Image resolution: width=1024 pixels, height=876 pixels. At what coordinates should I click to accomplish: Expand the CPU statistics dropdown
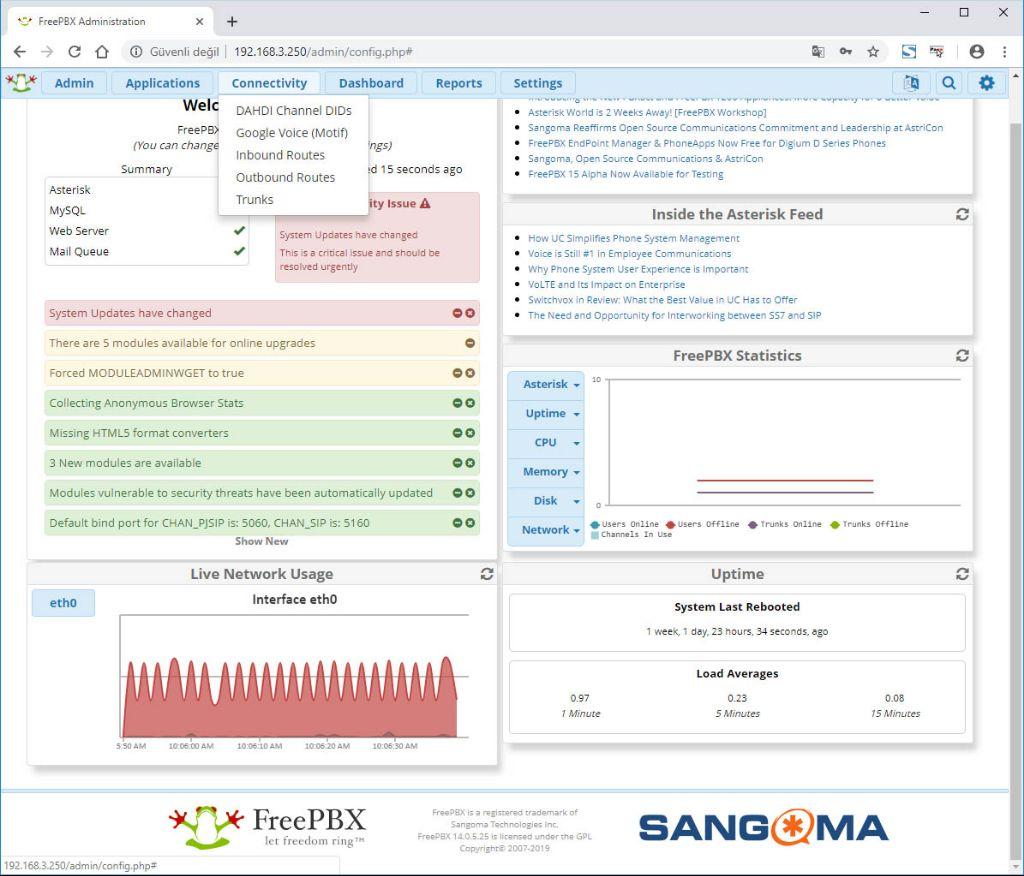pos(545,442)
